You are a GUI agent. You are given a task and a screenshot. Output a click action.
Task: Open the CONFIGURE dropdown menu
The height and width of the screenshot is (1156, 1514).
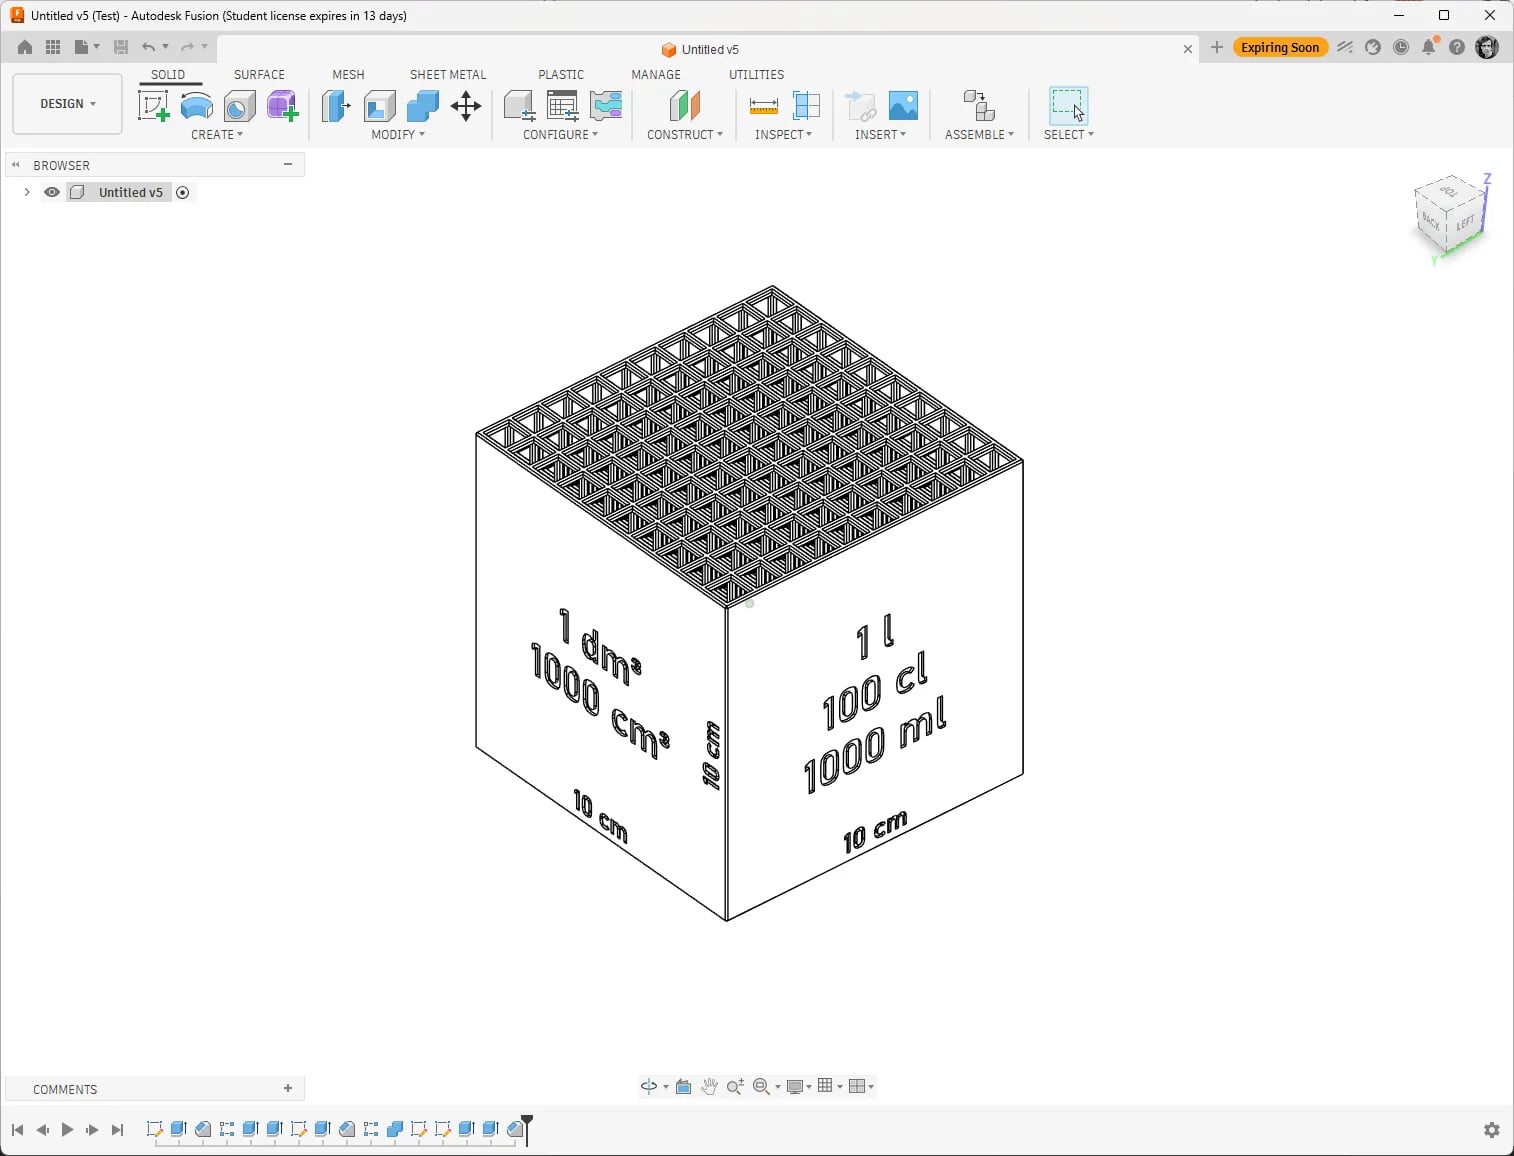(x=561, y=134)
